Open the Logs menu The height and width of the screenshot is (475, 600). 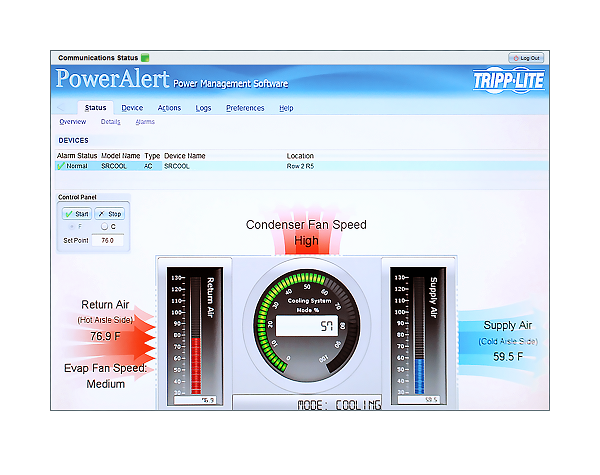tap(203, 107)
